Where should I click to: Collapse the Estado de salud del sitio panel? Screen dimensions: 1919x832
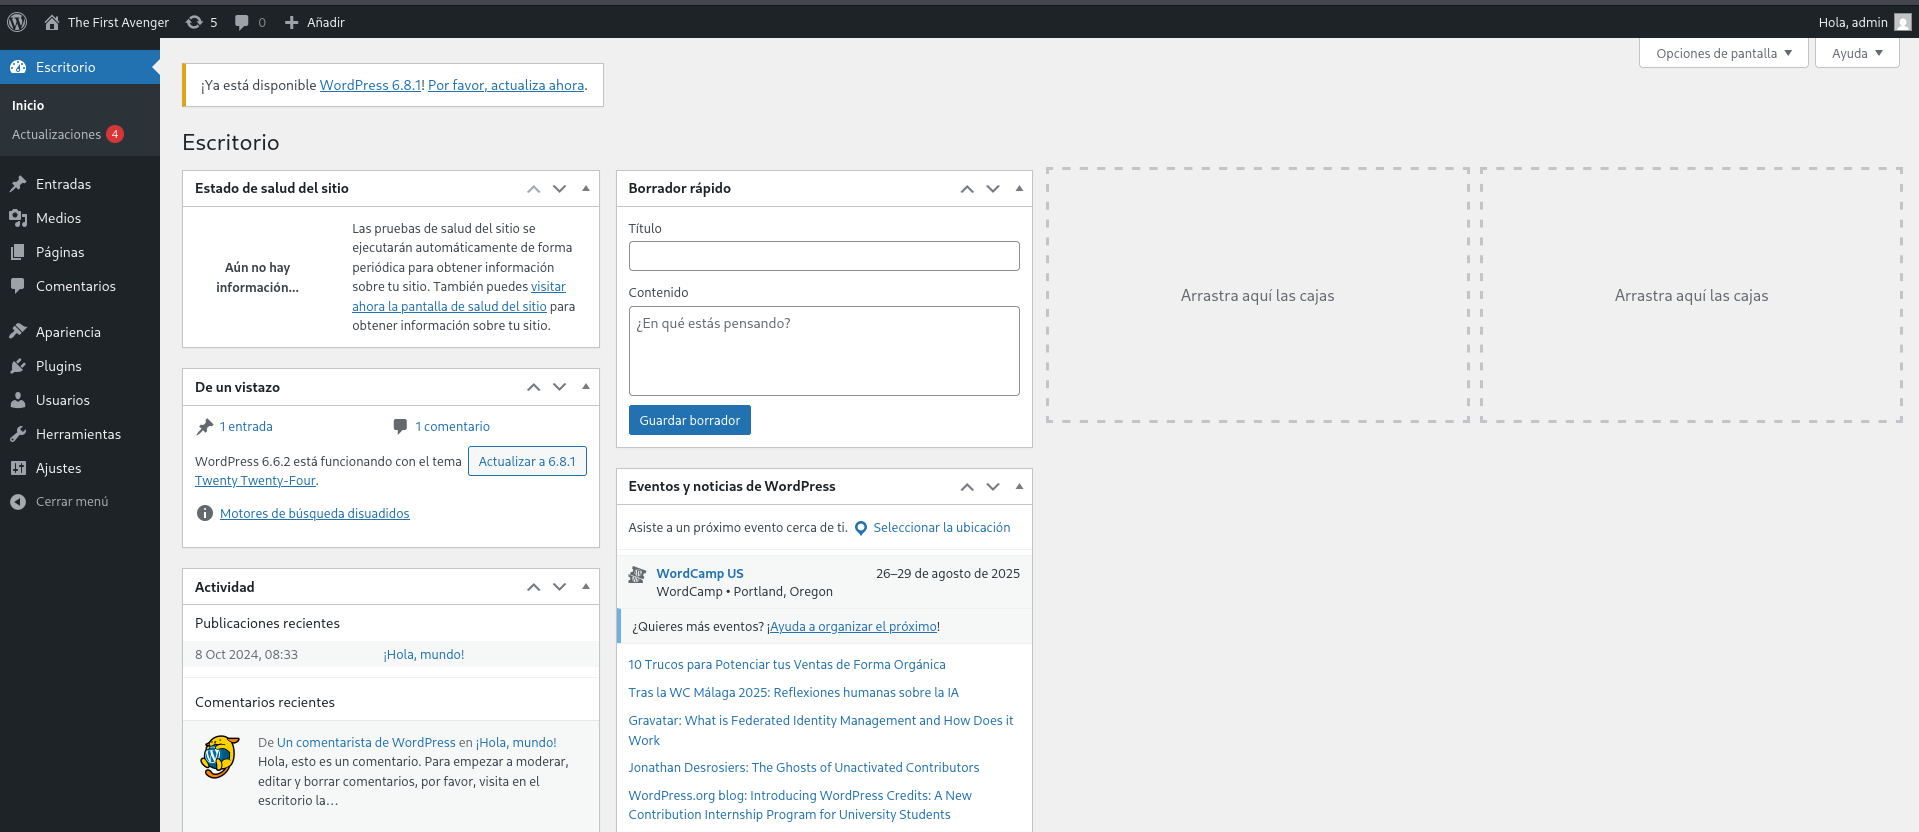tap(586, 188)
